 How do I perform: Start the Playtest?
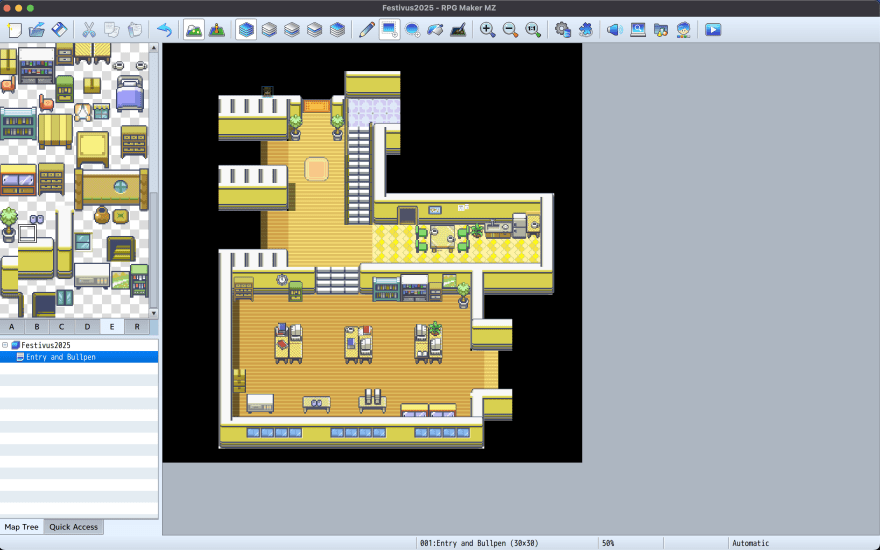click(713, 30)
